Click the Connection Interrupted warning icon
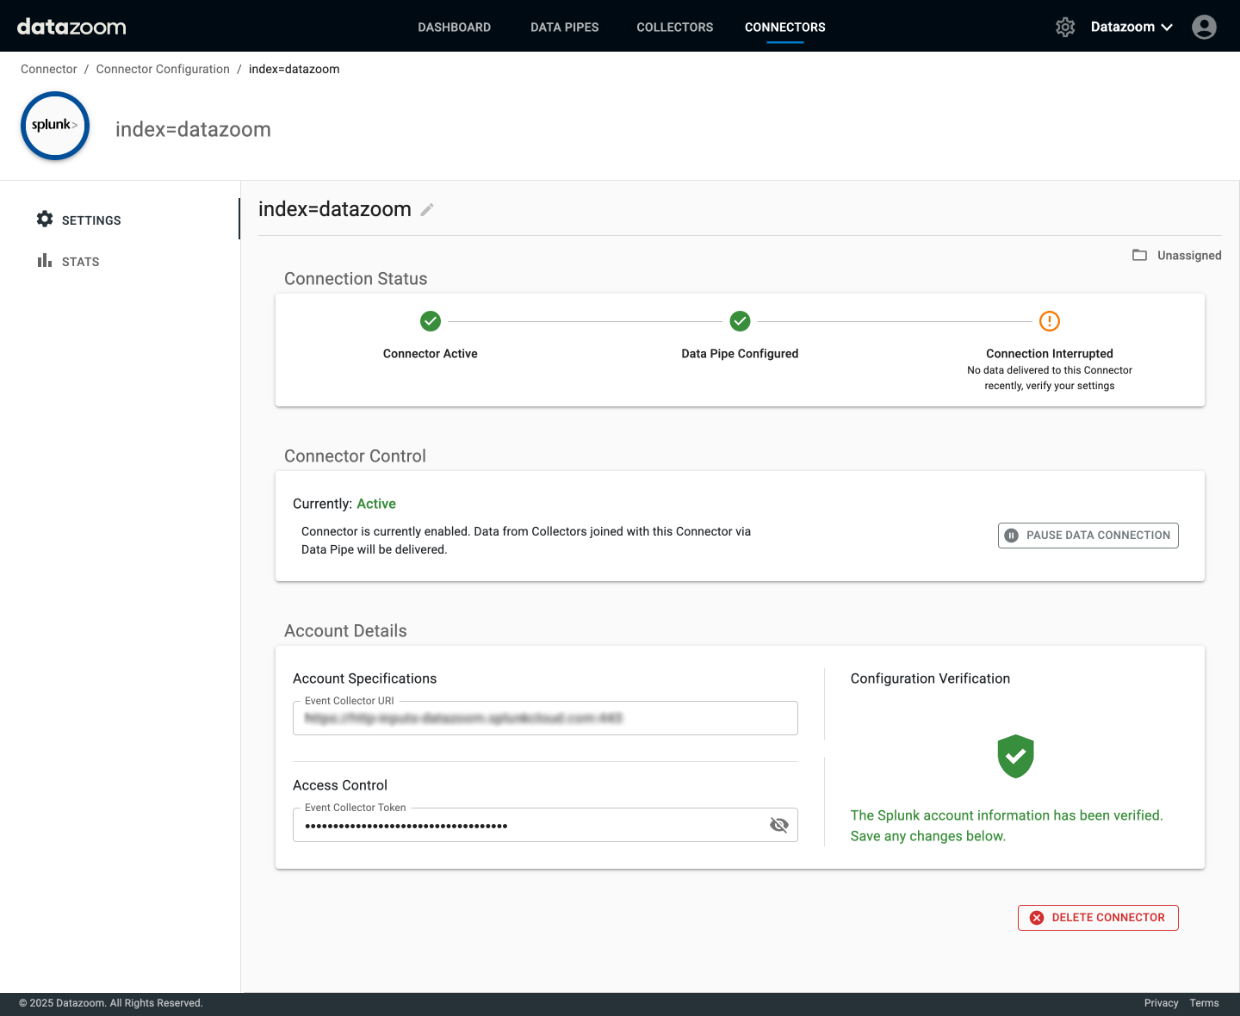This screenshot has width=1240, height=1016. (1049, 321)
